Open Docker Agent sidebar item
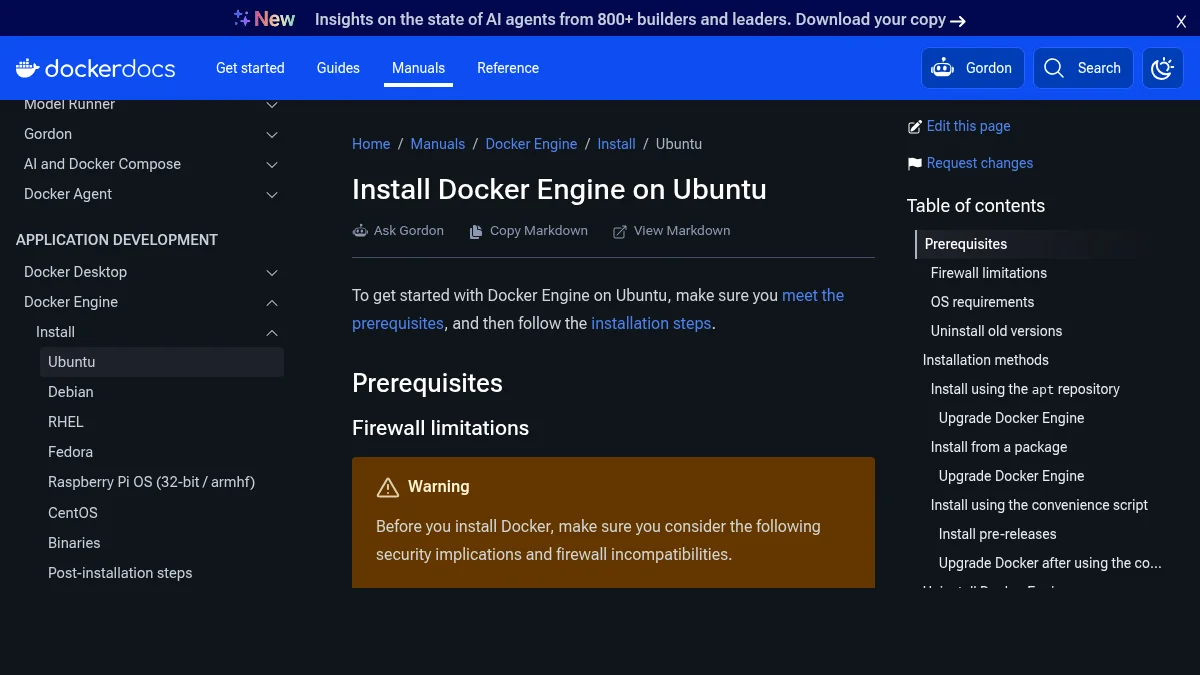Screen dimensions: 1200x675 pos(68,194)
